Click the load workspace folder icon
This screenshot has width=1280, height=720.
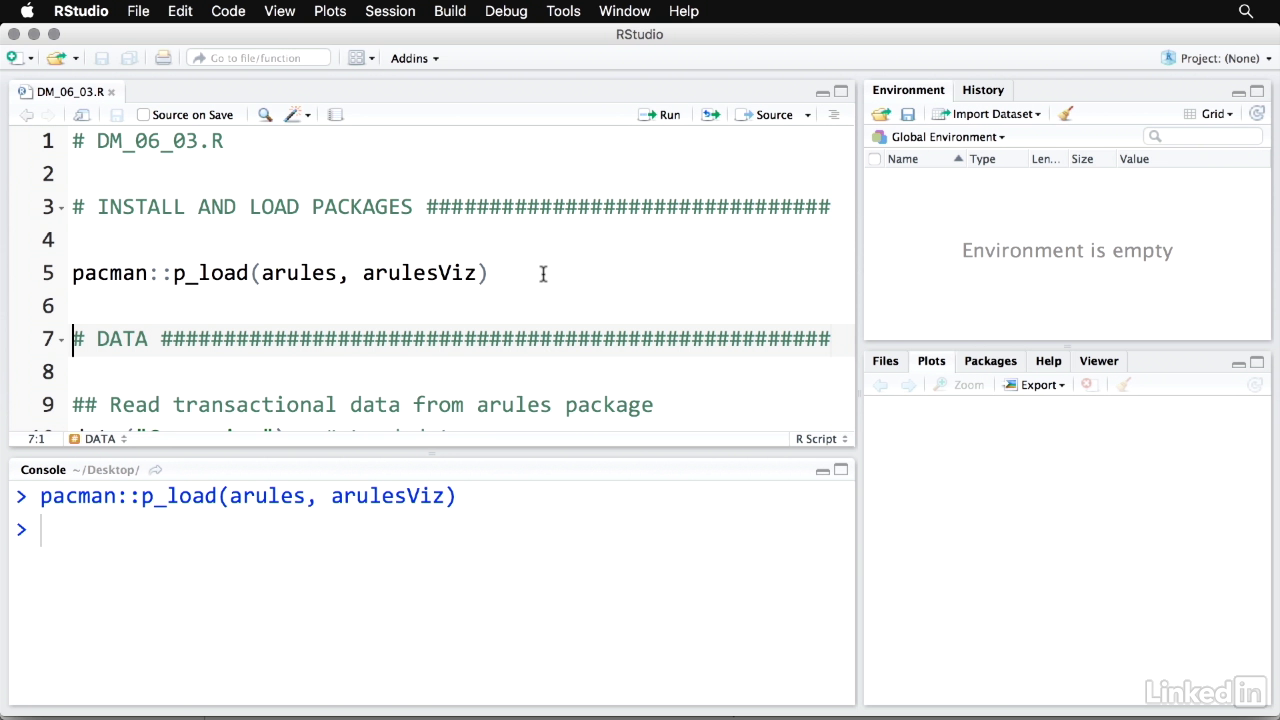pos(881,114)
